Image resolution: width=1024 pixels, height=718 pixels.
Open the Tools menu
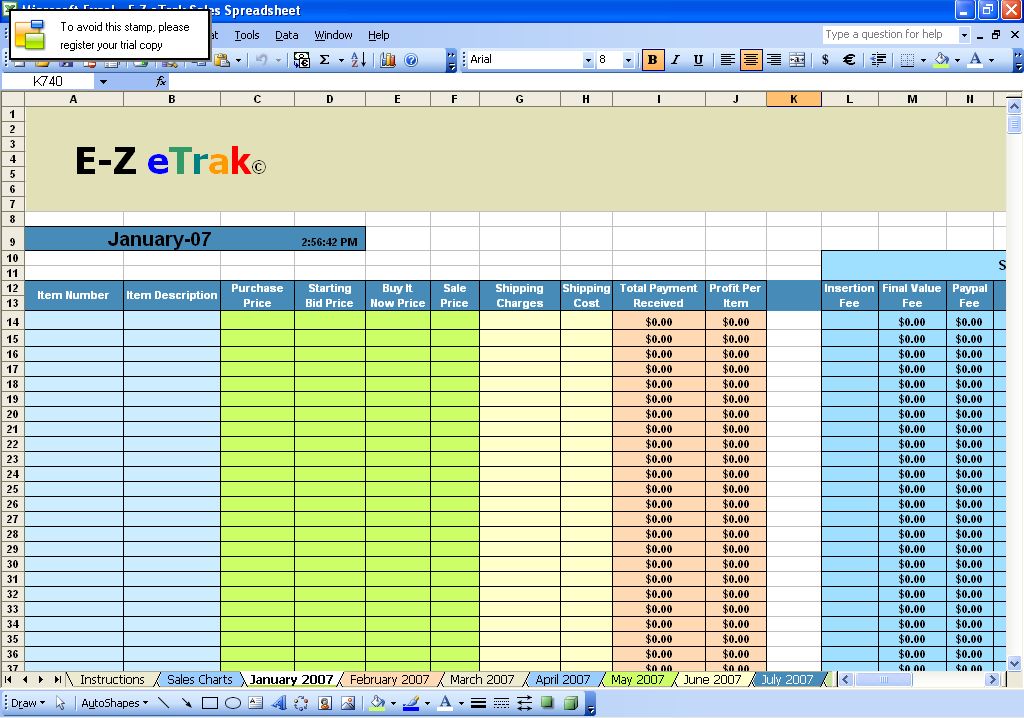pos(247,35)
